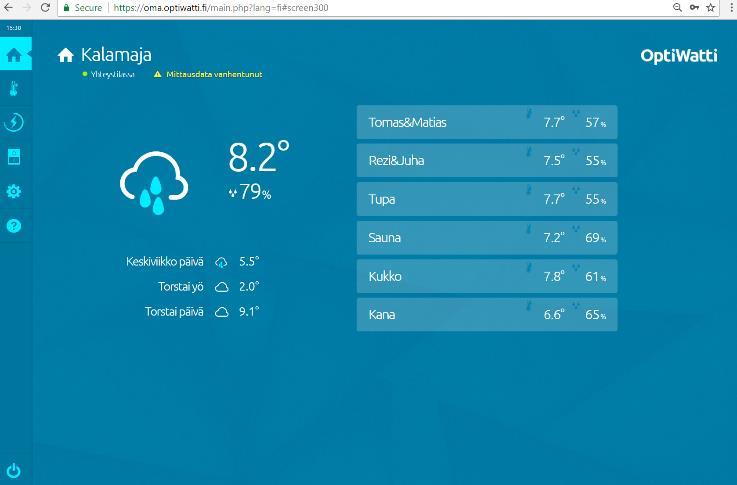Click the power logout icon

click(14, 470)
